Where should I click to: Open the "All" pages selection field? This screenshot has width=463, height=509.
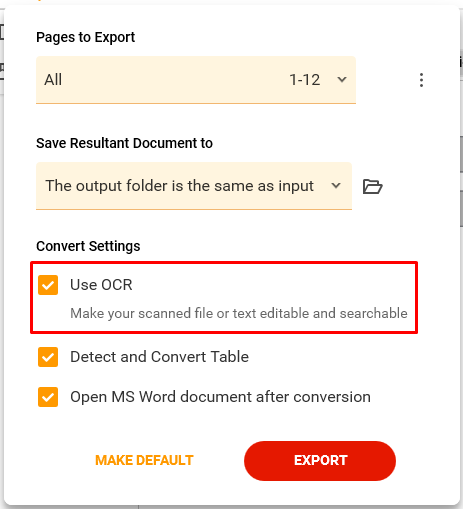(x=196, y=80)
